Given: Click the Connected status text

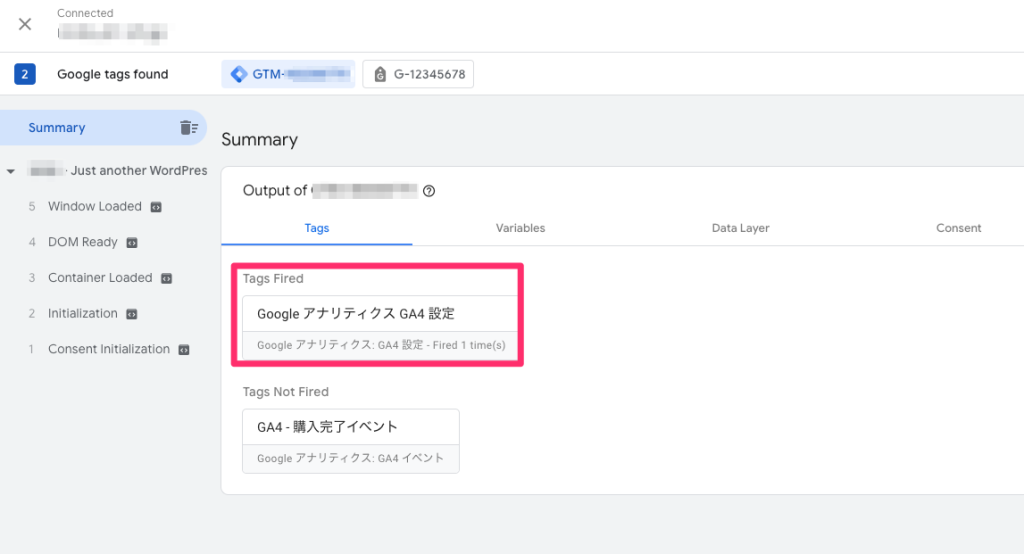Looking at the screenshot, I should tap(85, 13).
